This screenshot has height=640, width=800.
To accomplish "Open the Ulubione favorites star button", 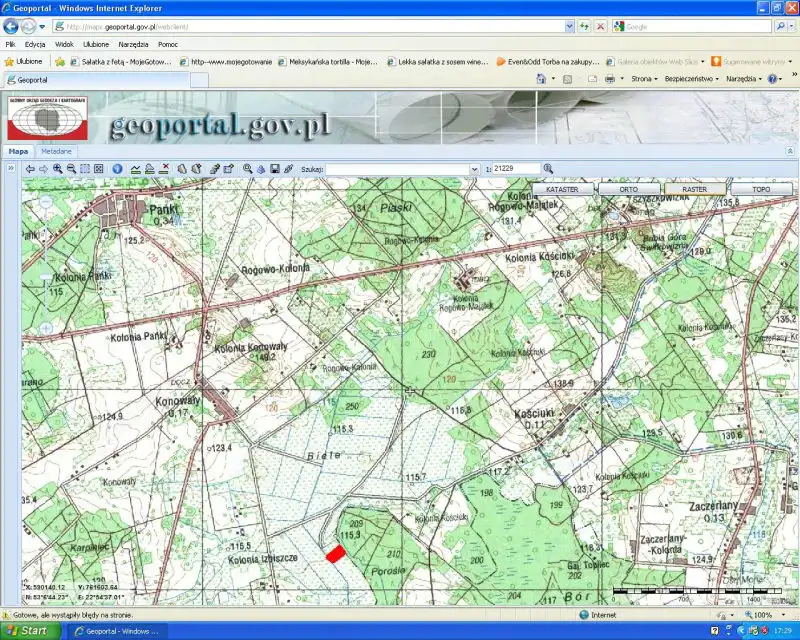I will point(23,62).
